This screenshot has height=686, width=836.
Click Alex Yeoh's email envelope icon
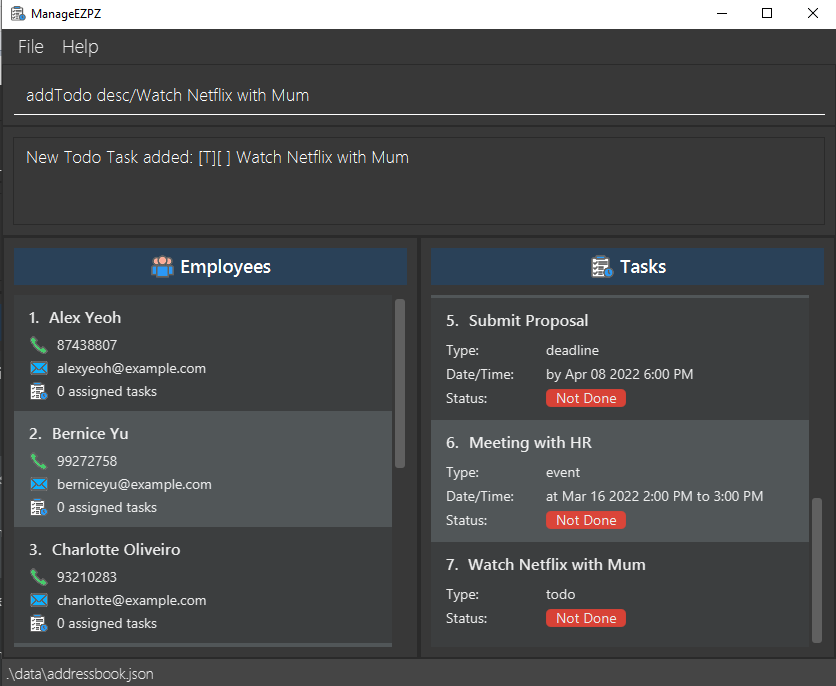click(x=38, y=368)
